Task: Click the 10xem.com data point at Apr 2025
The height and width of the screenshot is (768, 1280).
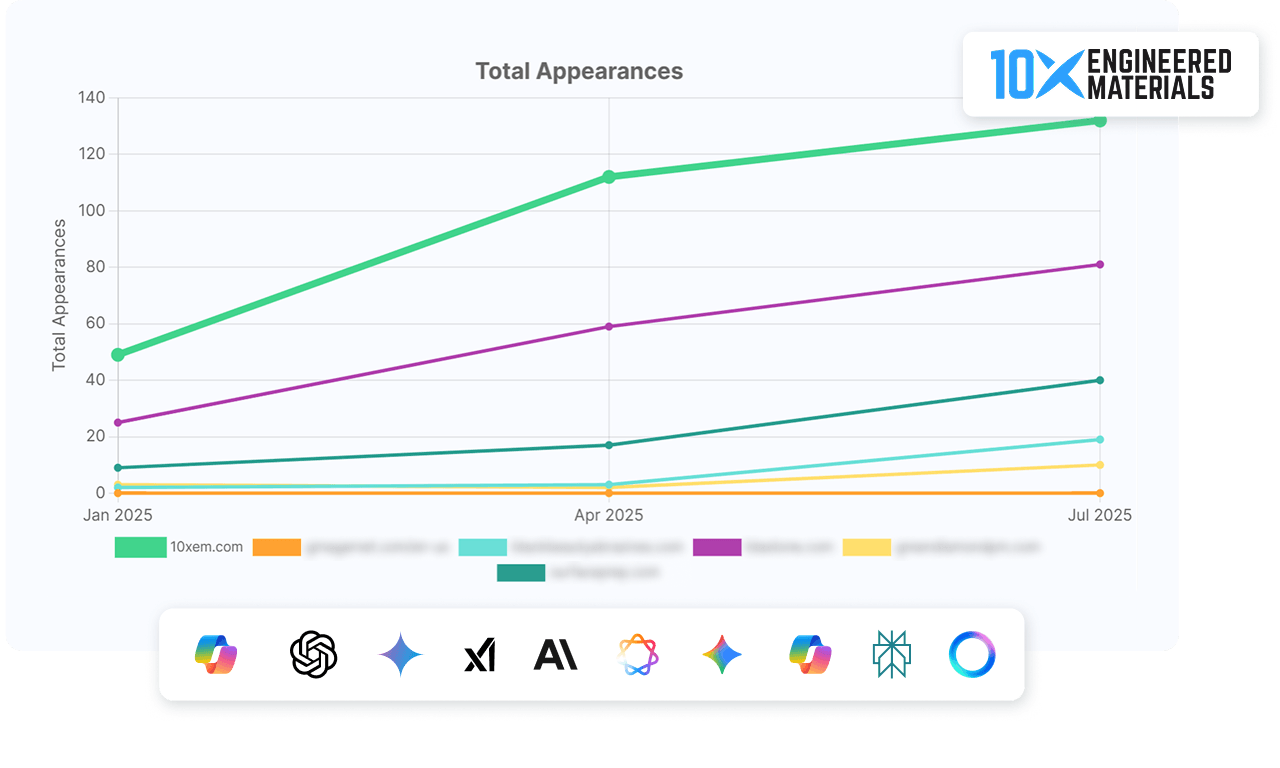Action: [609, 177]
